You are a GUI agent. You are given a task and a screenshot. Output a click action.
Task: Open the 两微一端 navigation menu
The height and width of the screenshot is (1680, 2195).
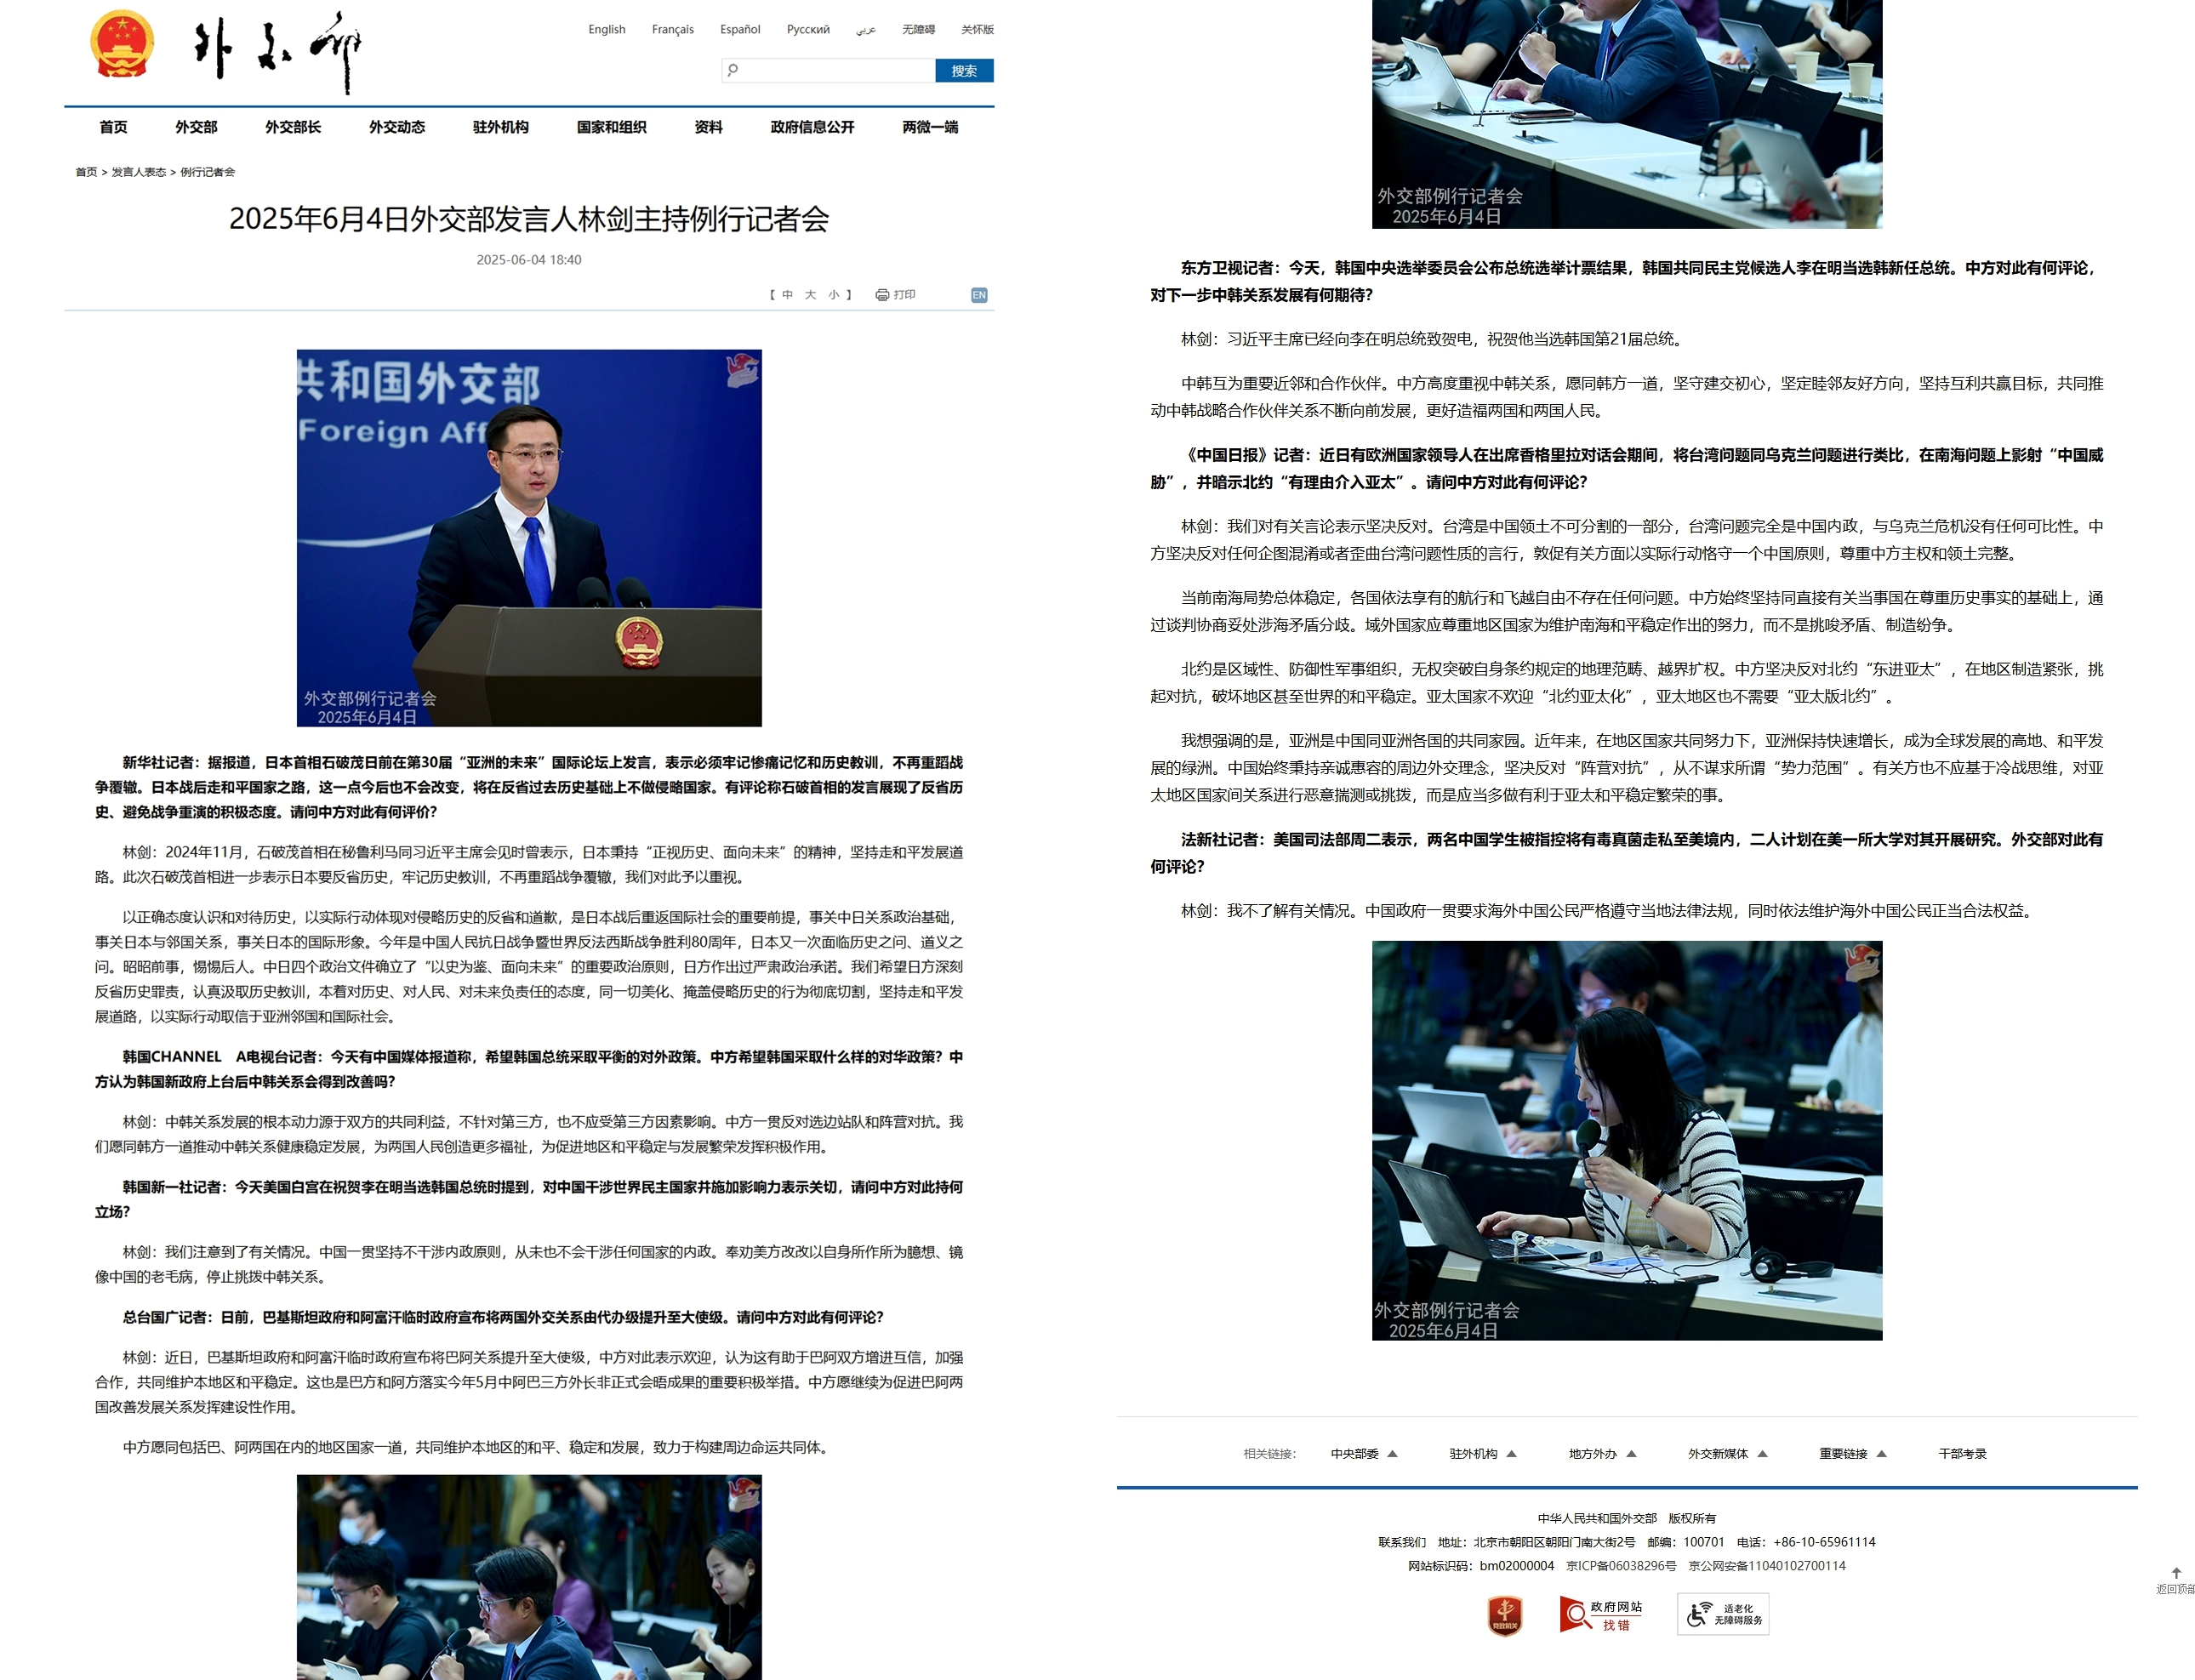coord(930,127)
